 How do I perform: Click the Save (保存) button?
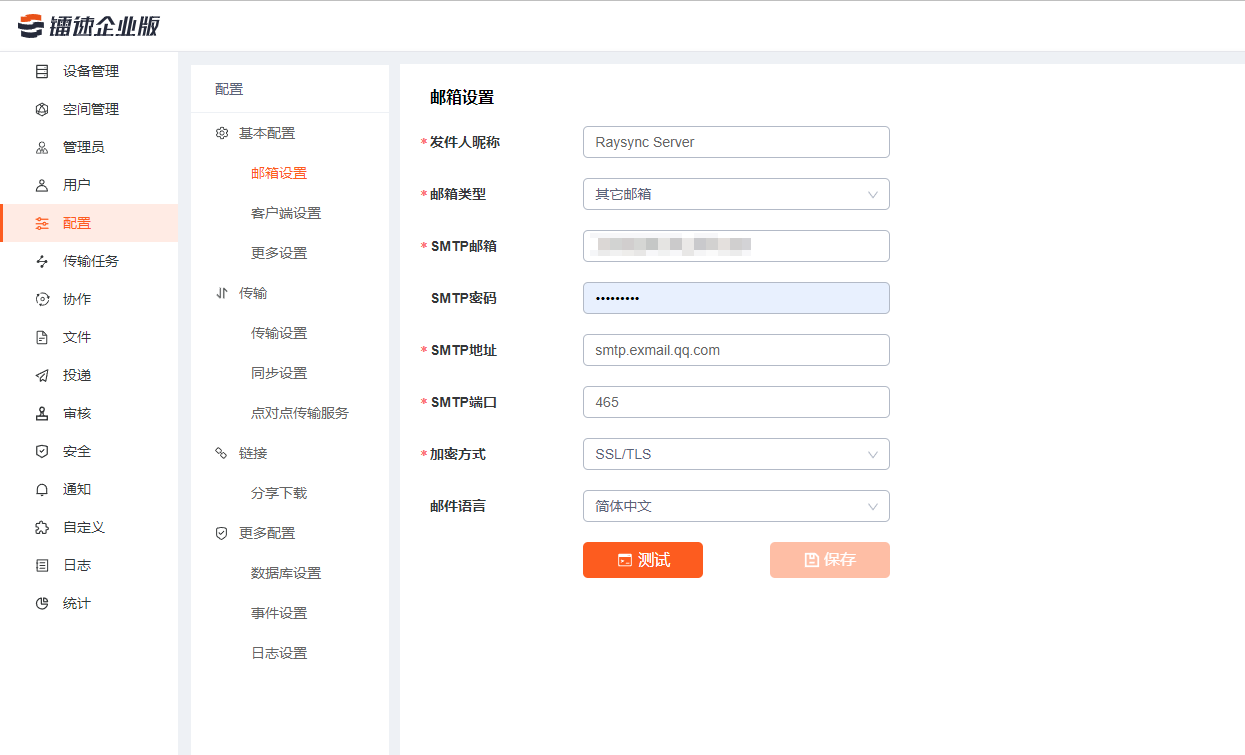pos(829,560)
